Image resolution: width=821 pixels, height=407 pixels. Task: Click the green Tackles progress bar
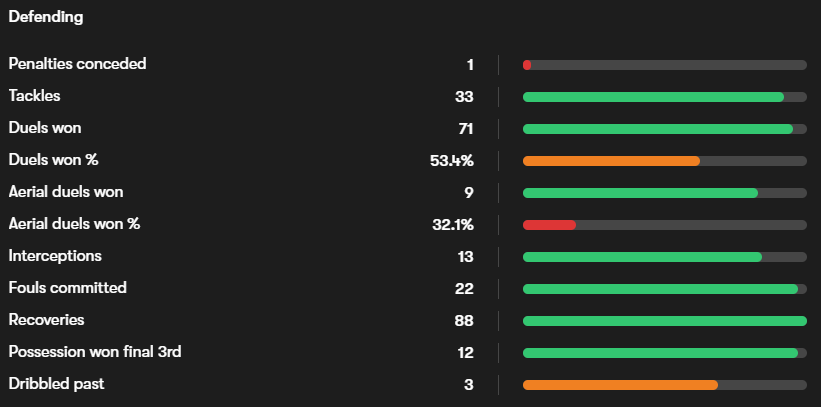pos(653,97)
